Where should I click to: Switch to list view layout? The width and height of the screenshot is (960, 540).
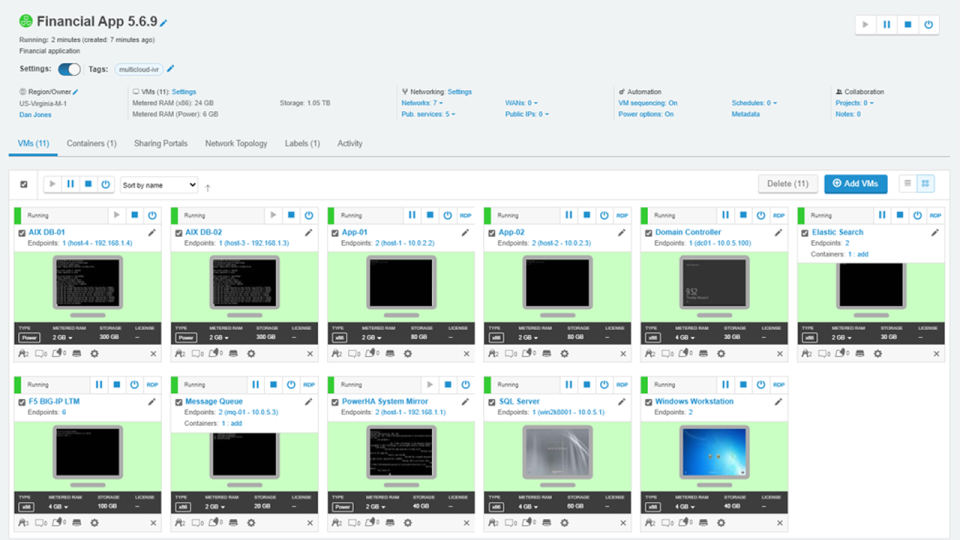coord(908,184)
